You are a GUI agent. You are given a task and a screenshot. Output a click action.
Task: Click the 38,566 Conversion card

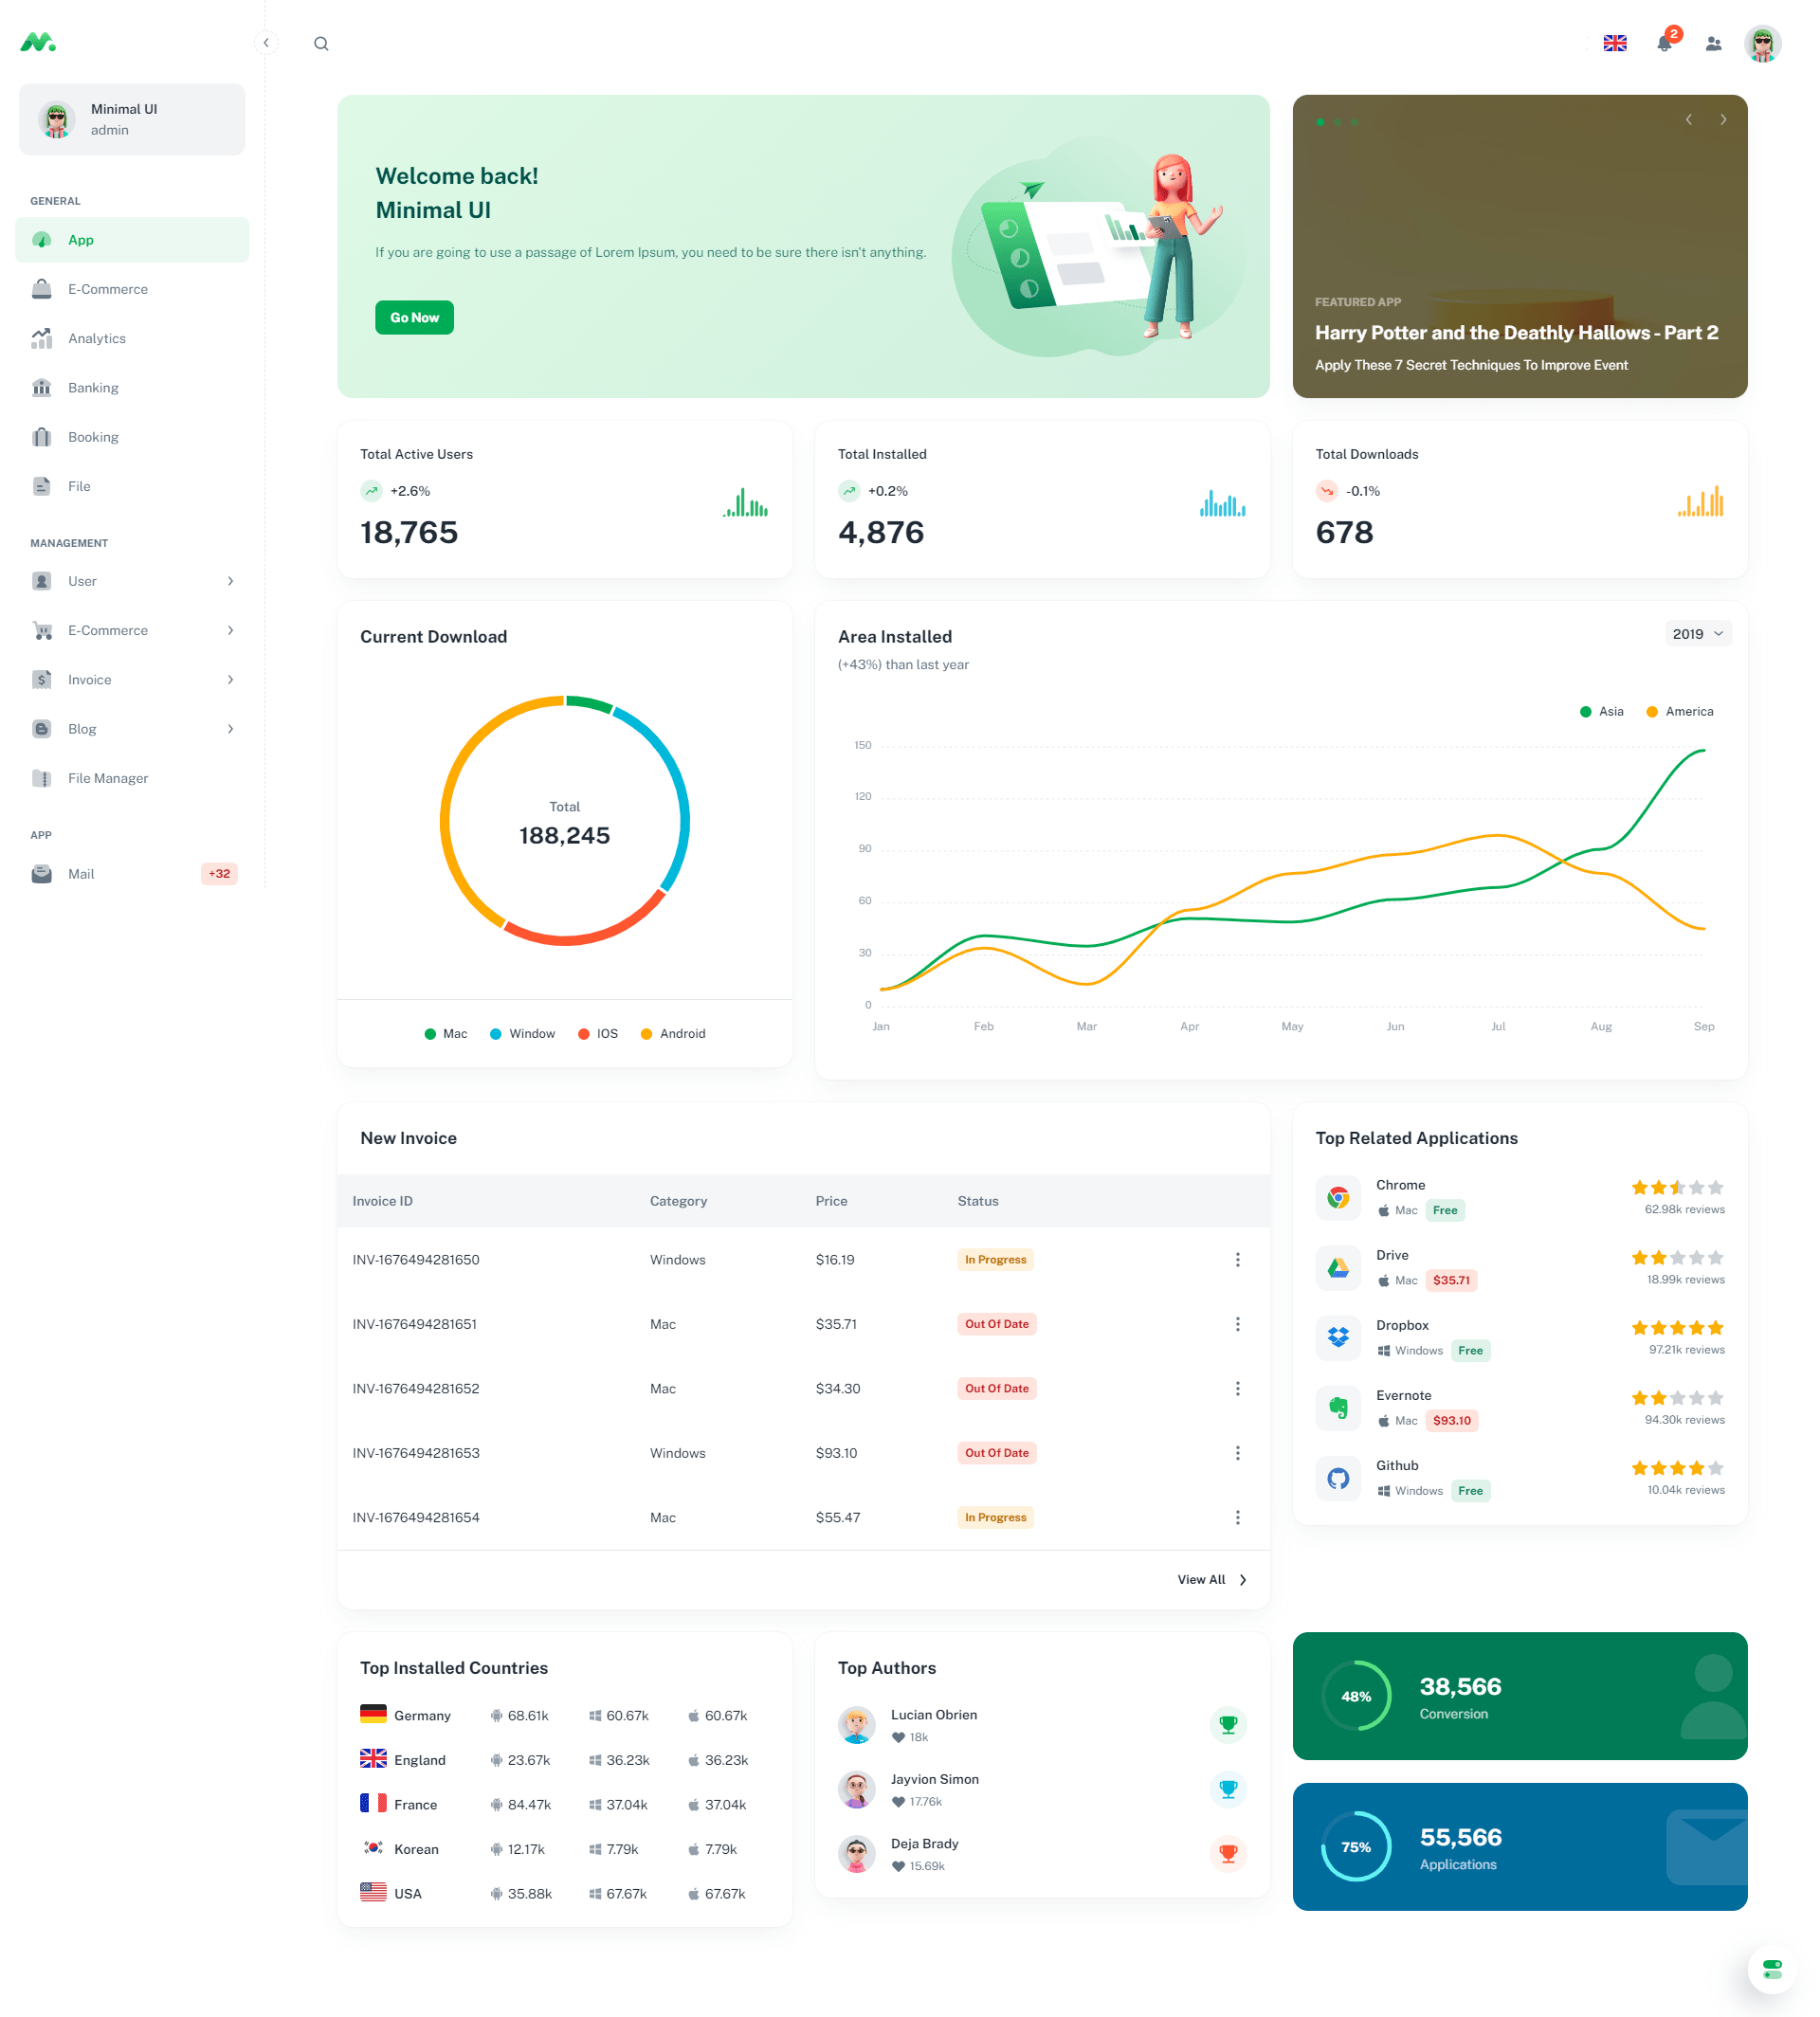(1519, 1696)
